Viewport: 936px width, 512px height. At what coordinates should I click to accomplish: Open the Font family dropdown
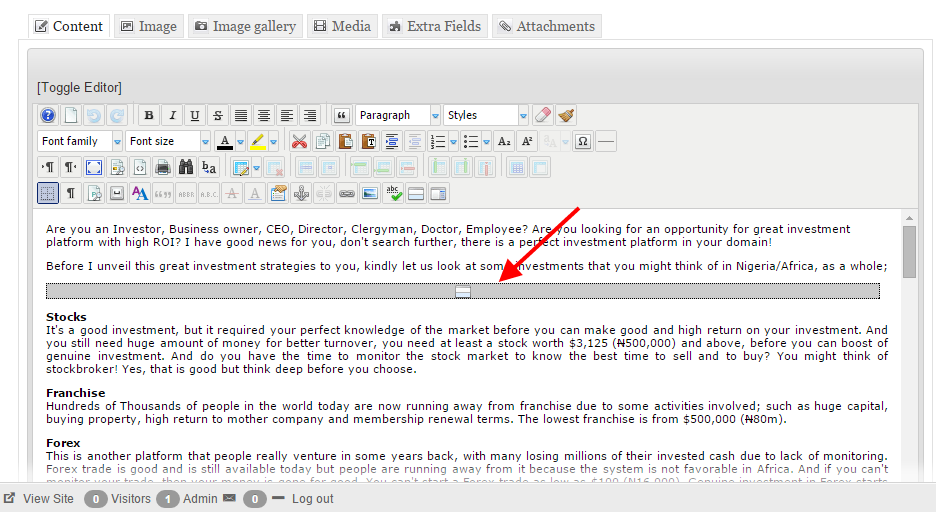point(80,141)
